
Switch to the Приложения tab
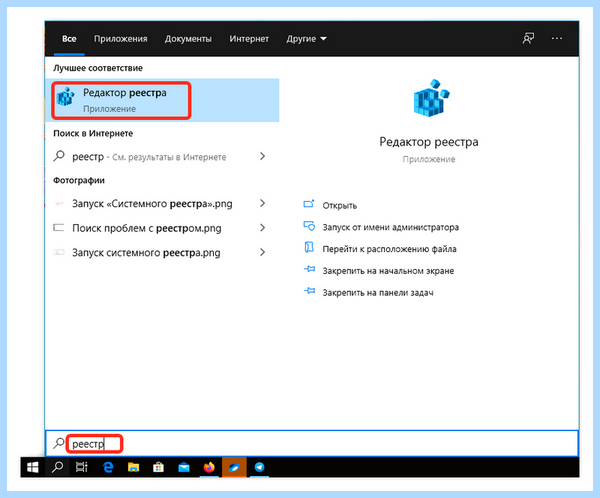pos(121,39)
